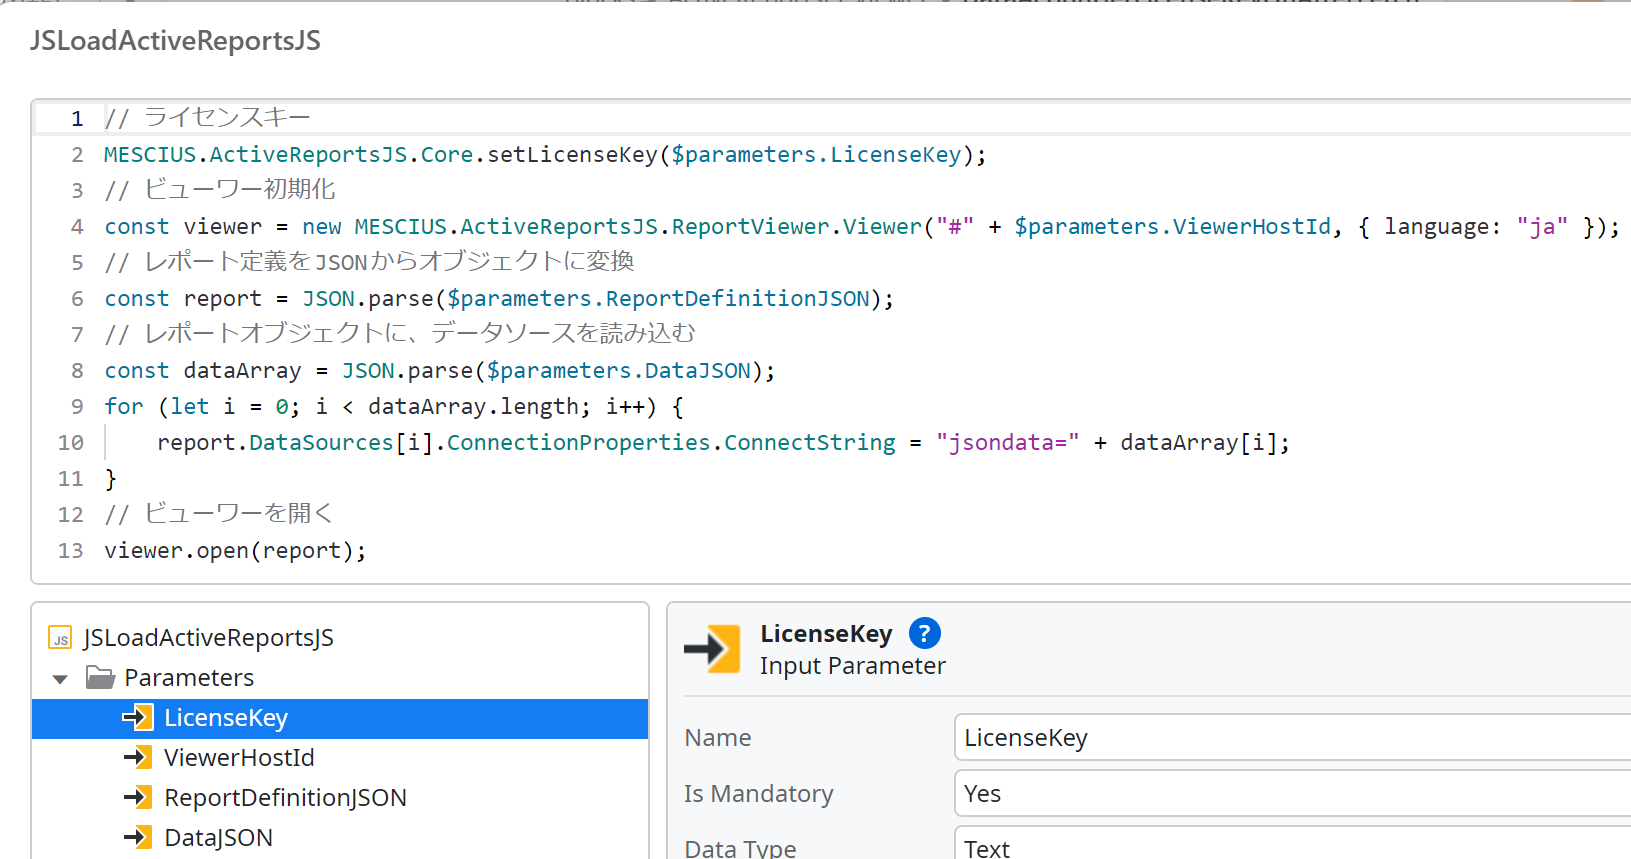This screenshot has width=1631, height=859.
Task: Click the ConnectString assignment on line 10
Action: [x=723, y=443]
